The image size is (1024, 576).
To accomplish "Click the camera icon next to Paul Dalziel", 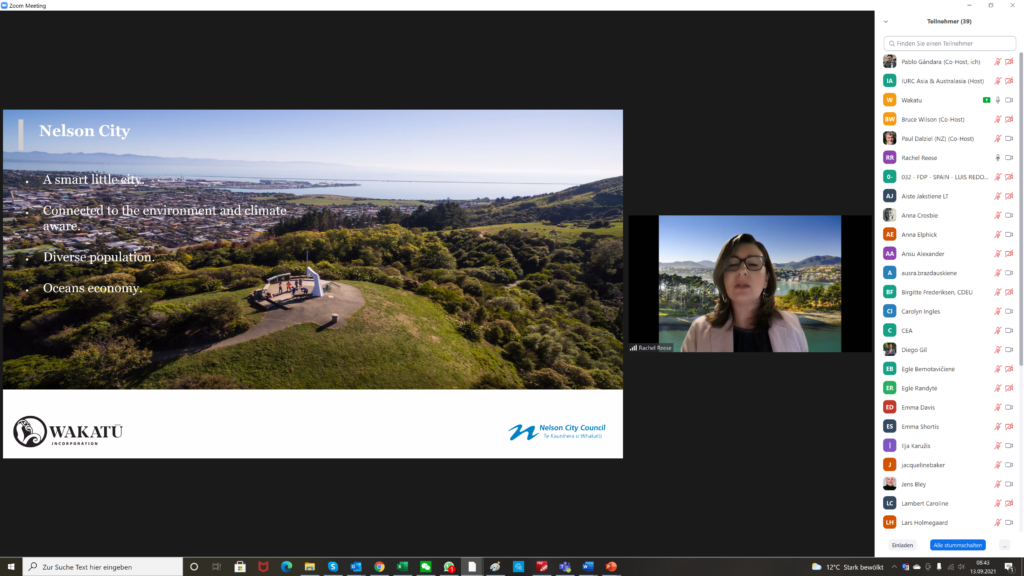I will [1009, 139].
